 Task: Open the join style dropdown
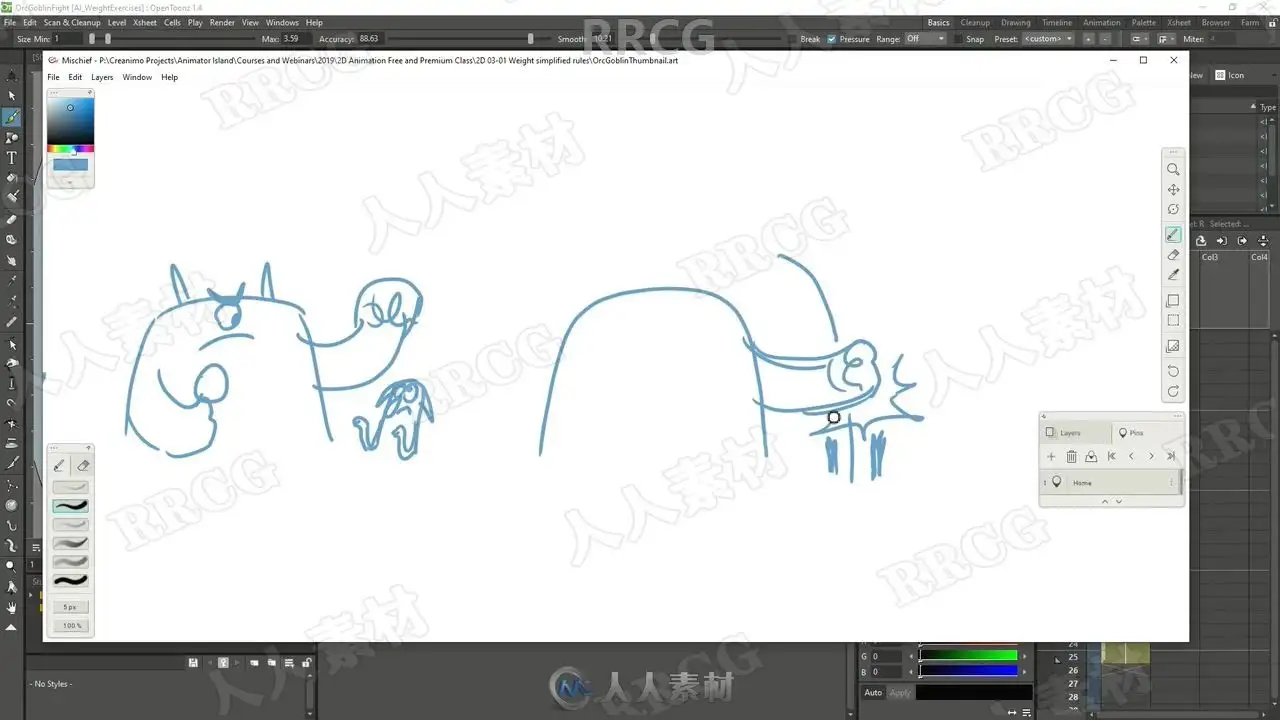pos(1166,39)
